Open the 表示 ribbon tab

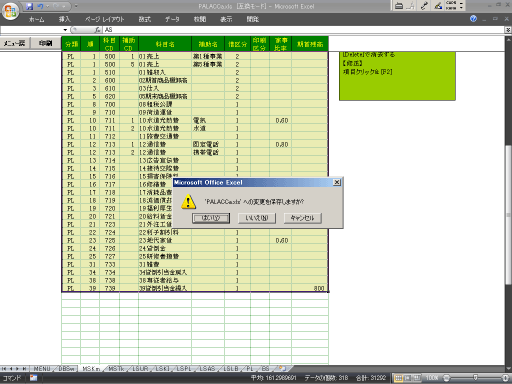[x=226, y=19]
